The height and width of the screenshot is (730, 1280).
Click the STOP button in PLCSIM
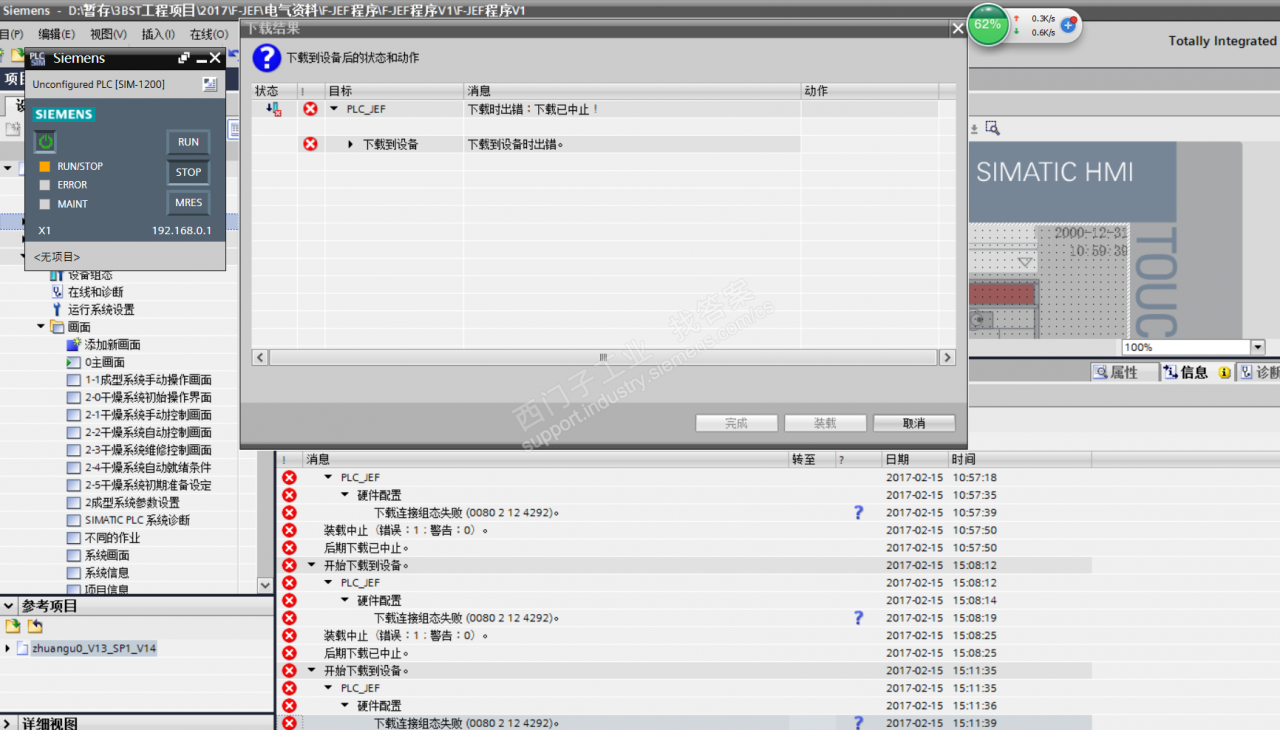(x=188, y=172)
